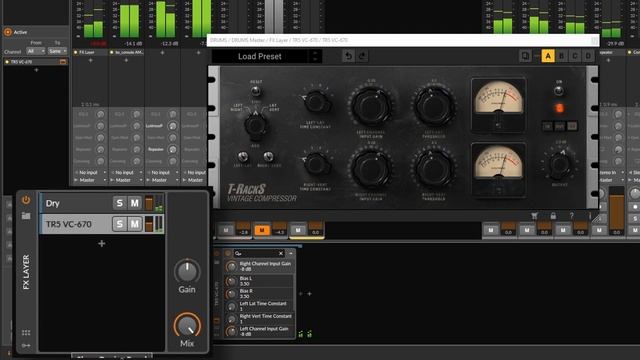Click the Left Lat Time Constant knob
This screenshot has width=640, height=360.
pos(316,102)
